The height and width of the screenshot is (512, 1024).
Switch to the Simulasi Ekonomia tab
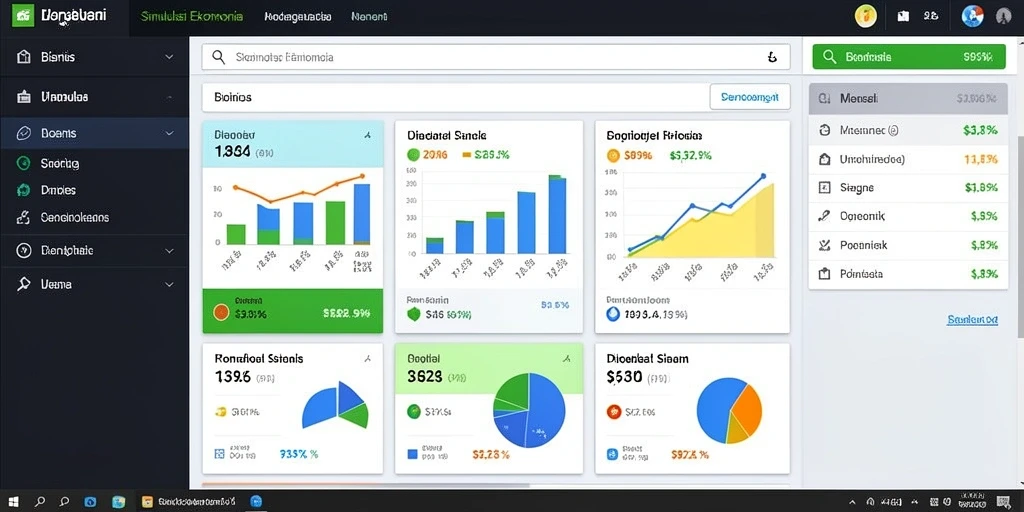193,16
